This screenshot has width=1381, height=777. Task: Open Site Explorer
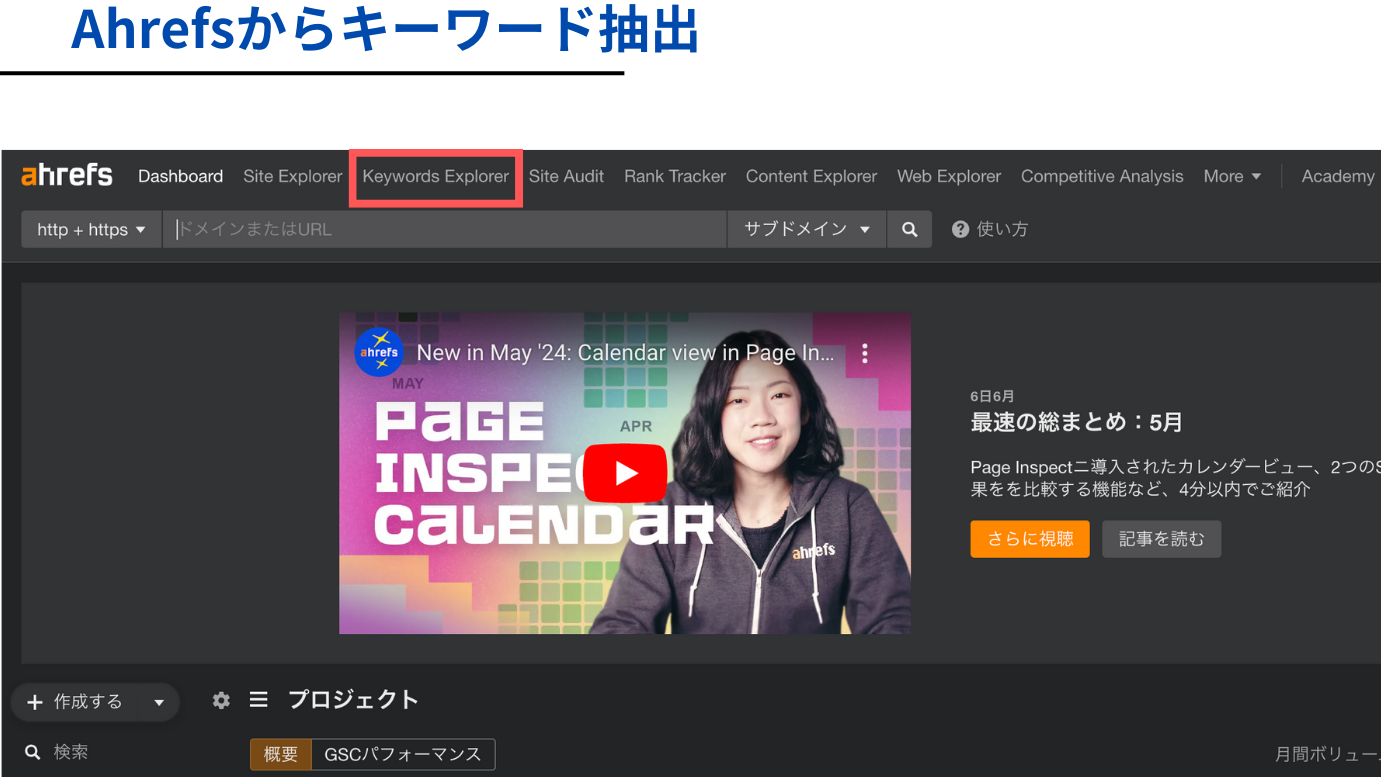click(292, 176)
